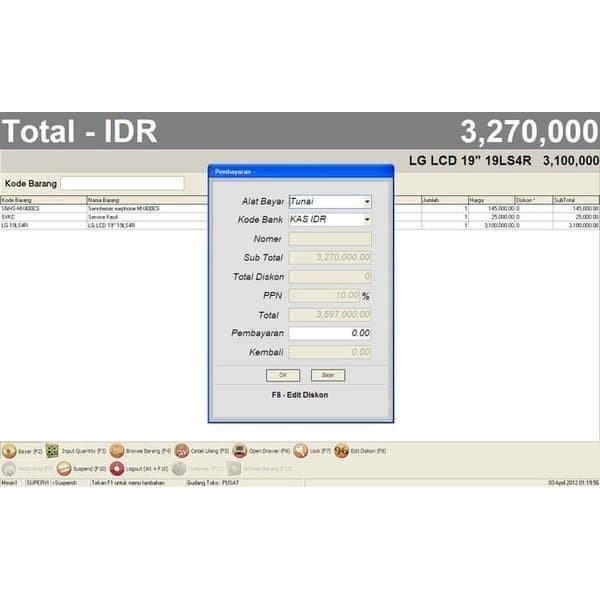Click the greyed Refresh Barang icon

pyautogui.click(x=234, y=468)
